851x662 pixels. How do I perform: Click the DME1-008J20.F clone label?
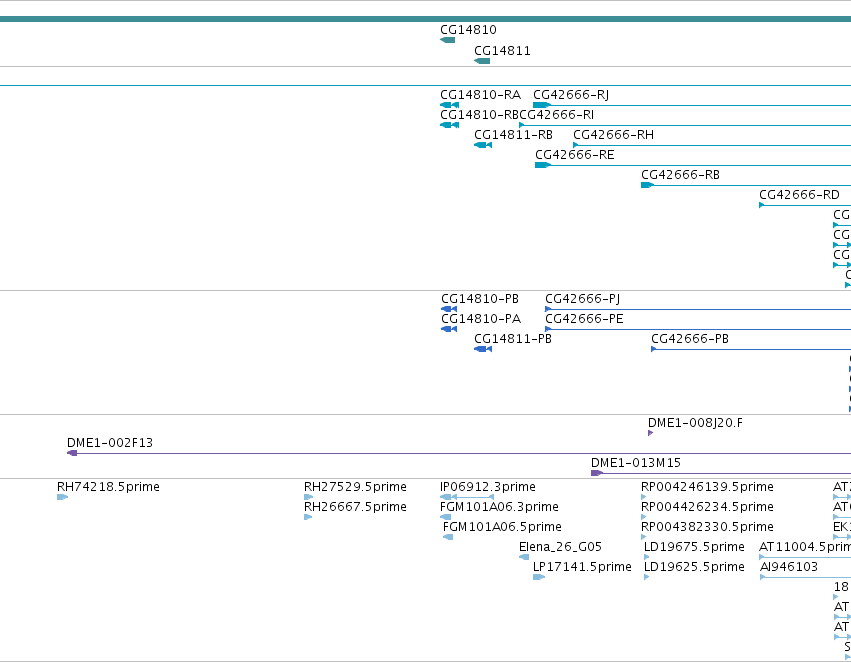[x=695, y=423]
